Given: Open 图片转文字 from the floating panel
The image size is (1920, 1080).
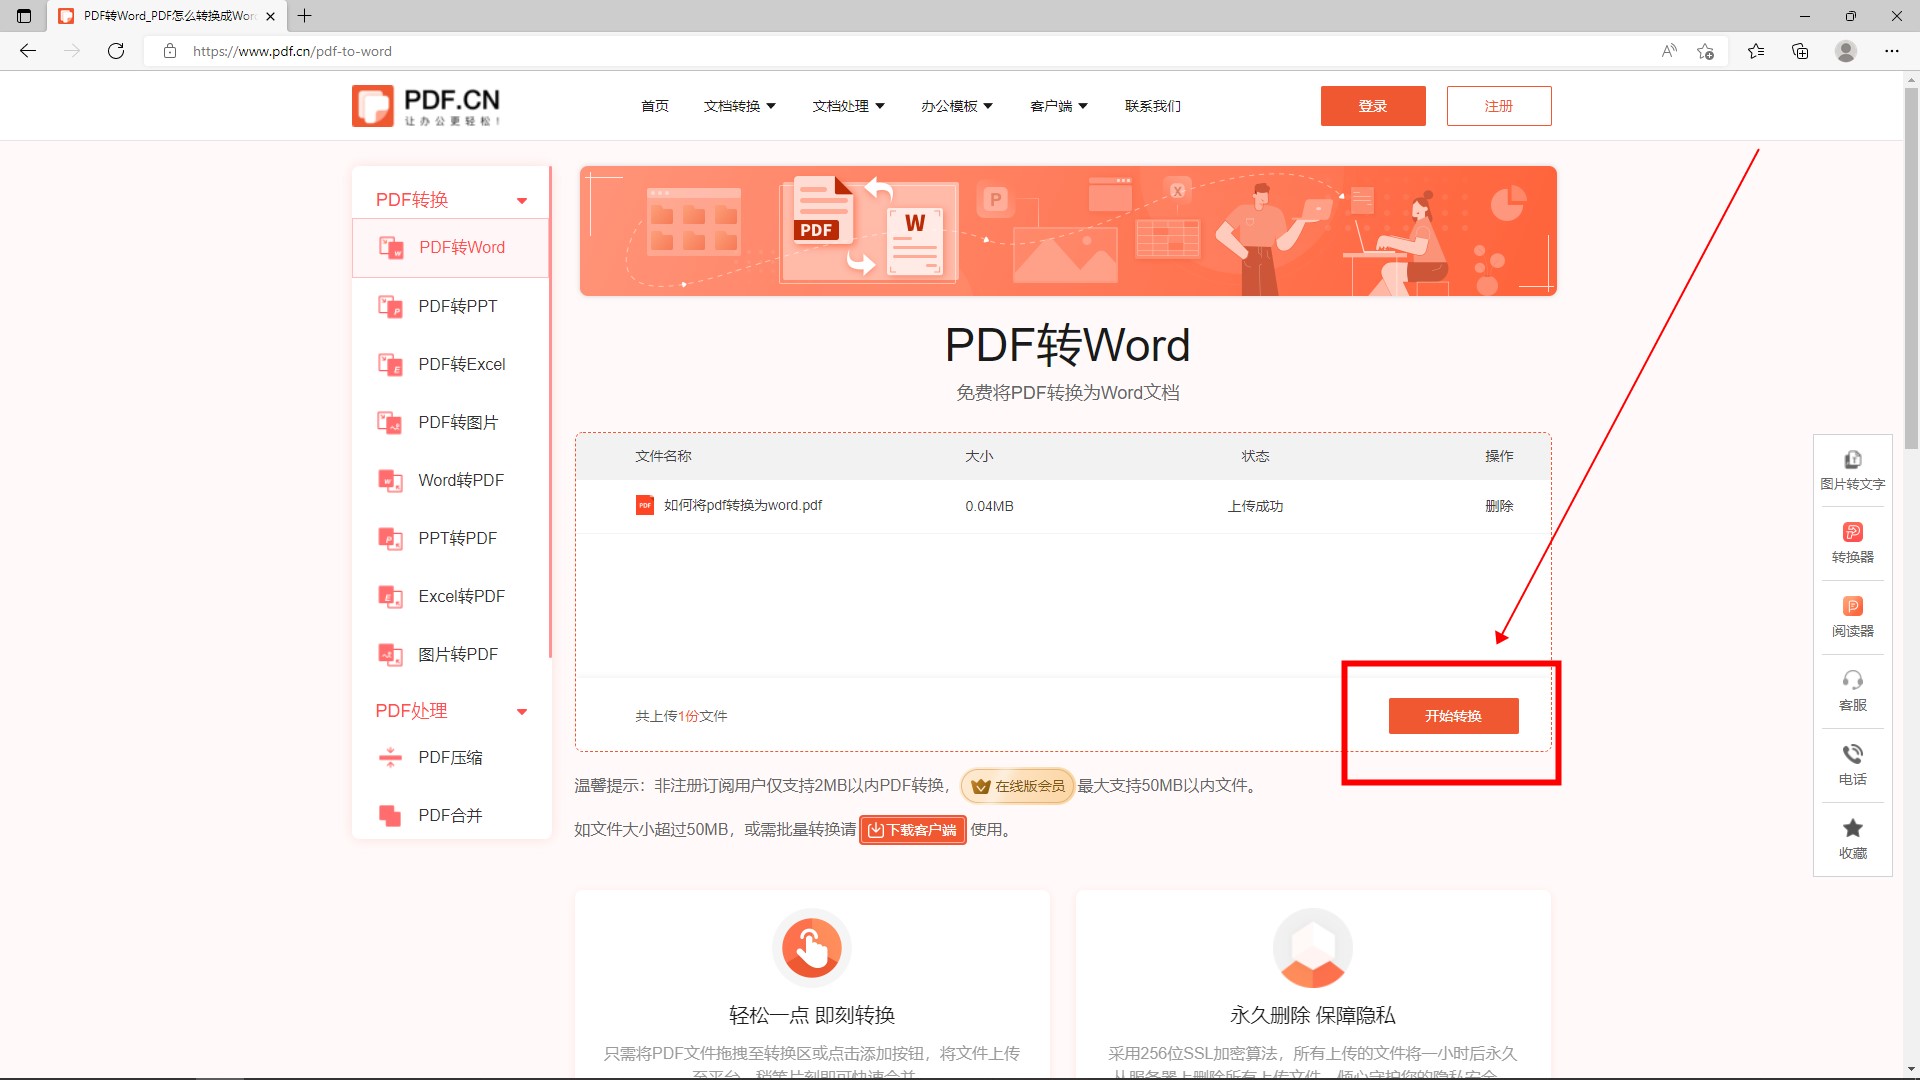Looking at the screenshot, I should pyautogui.click(x=1852, y=470).
